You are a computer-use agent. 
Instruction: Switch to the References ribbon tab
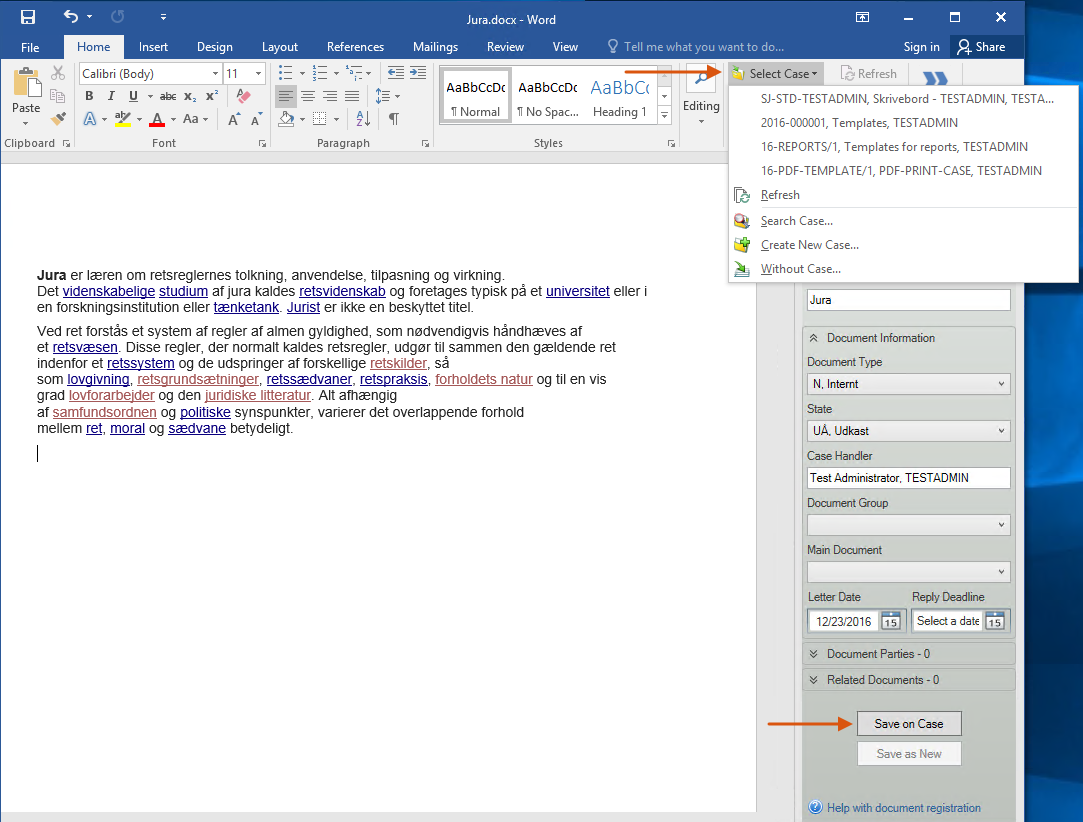355,47
